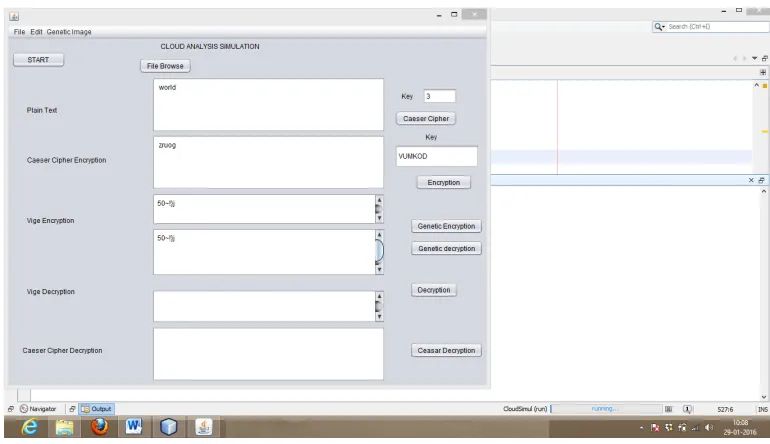This screenshot has width=770, height=444.
Task: Switch to the Output tab
Action: pos(96,409)
